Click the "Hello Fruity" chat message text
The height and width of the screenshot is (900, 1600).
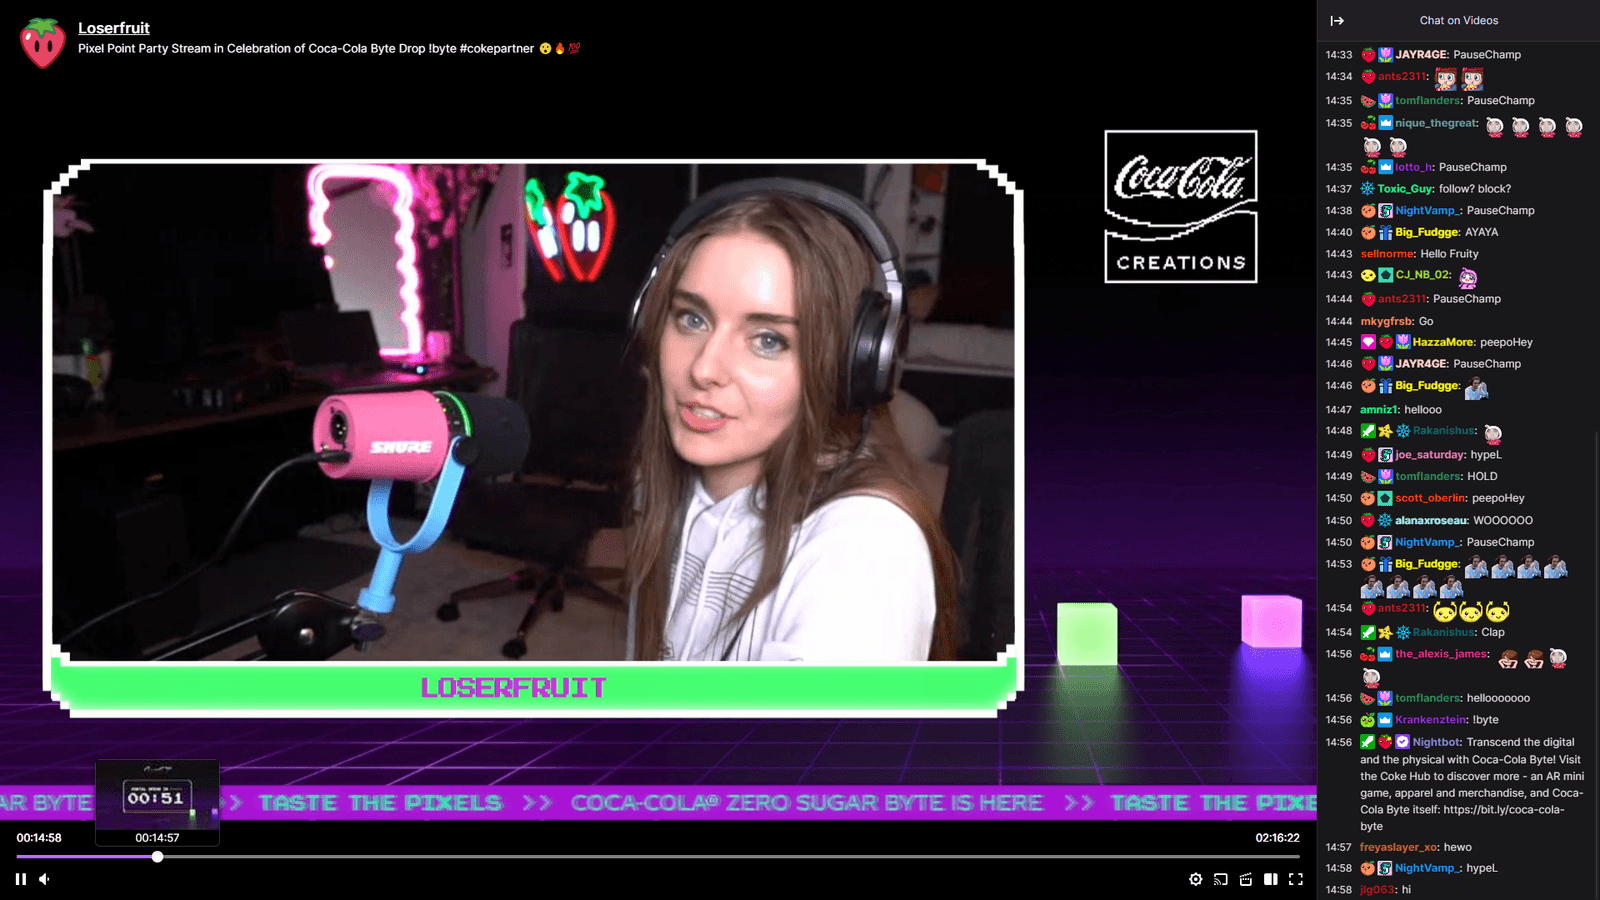point(1449,254)
